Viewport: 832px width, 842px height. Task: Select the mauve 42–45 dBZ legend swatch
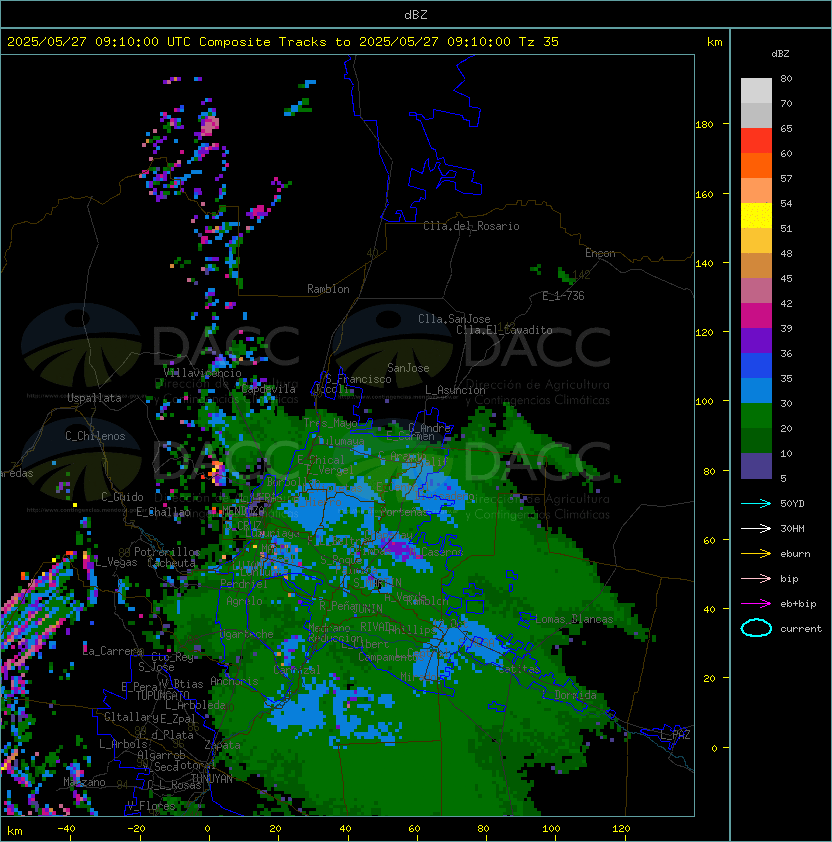(756, 291)
